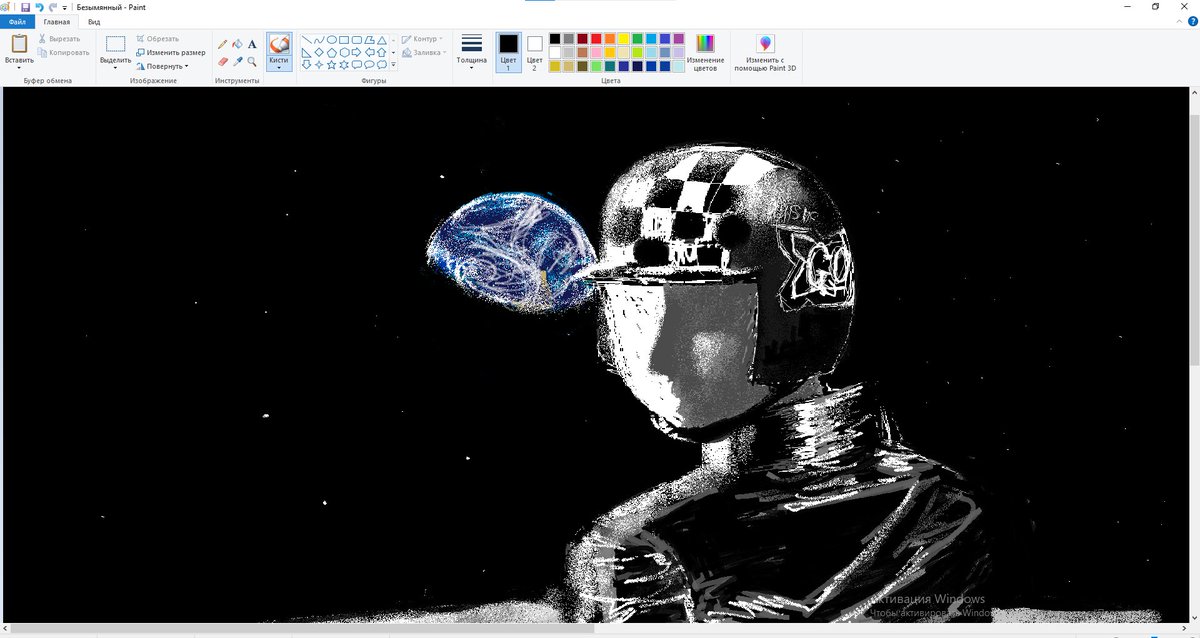The image size is (1200, 638).
Task: Pick the orange color swatch
Action: [610, 39]
